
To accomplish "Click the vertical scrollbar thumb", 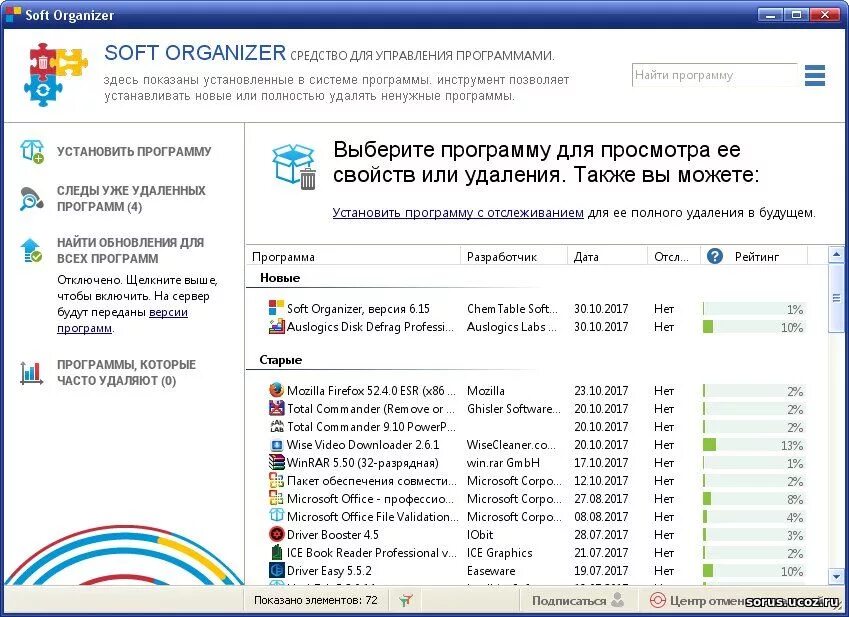I will [835, 298].
